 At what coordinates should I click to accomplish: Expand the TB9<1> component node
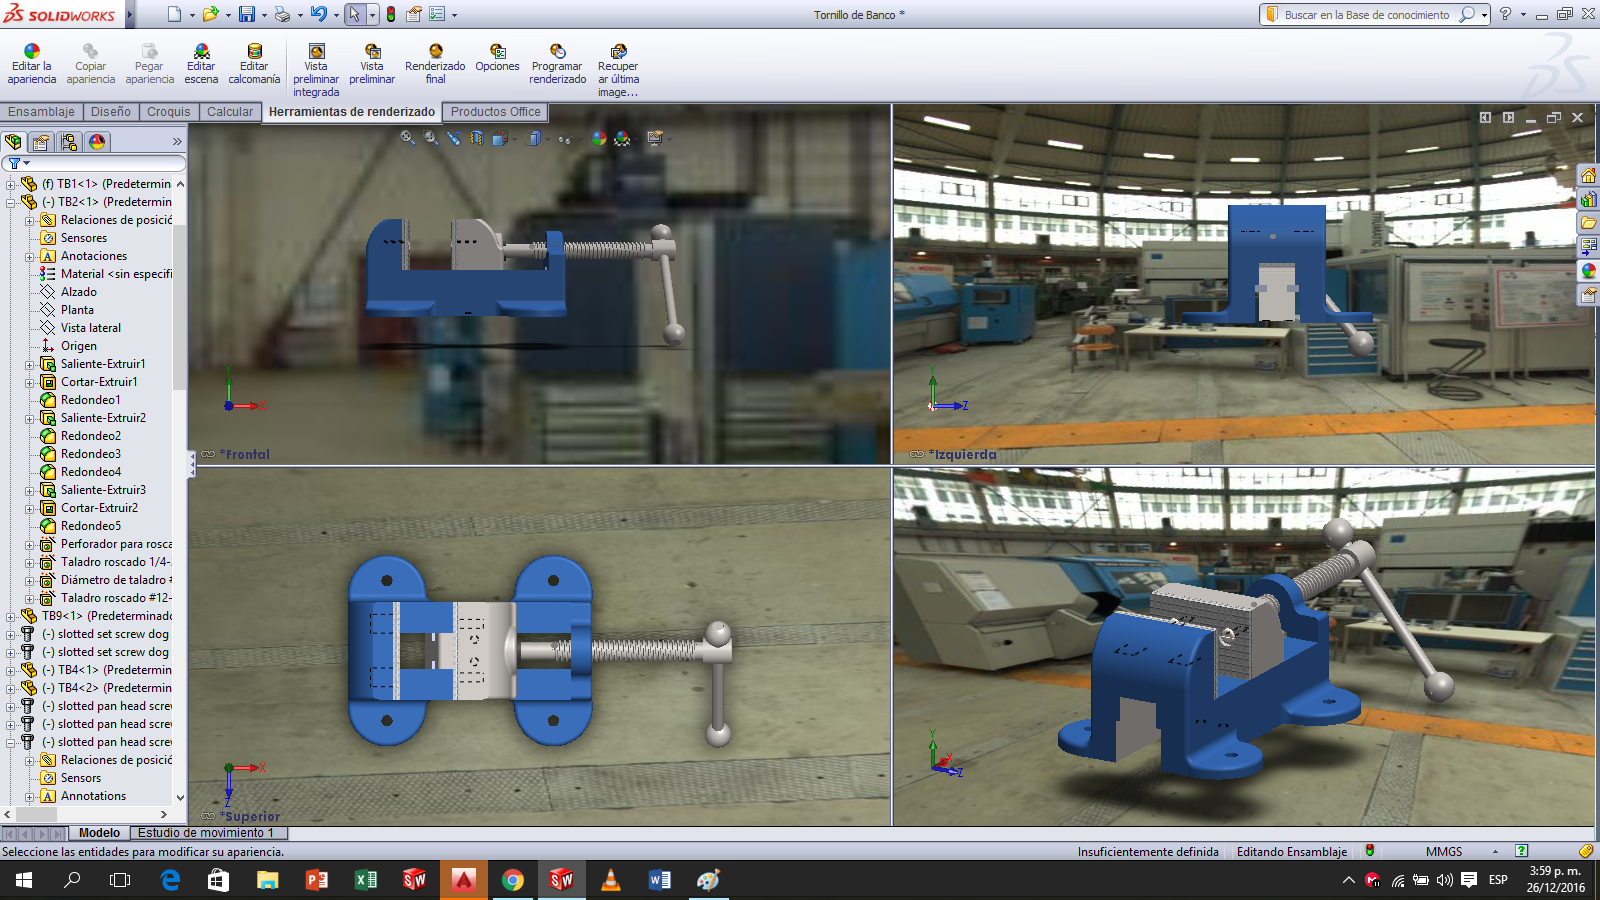coord(10,616)
